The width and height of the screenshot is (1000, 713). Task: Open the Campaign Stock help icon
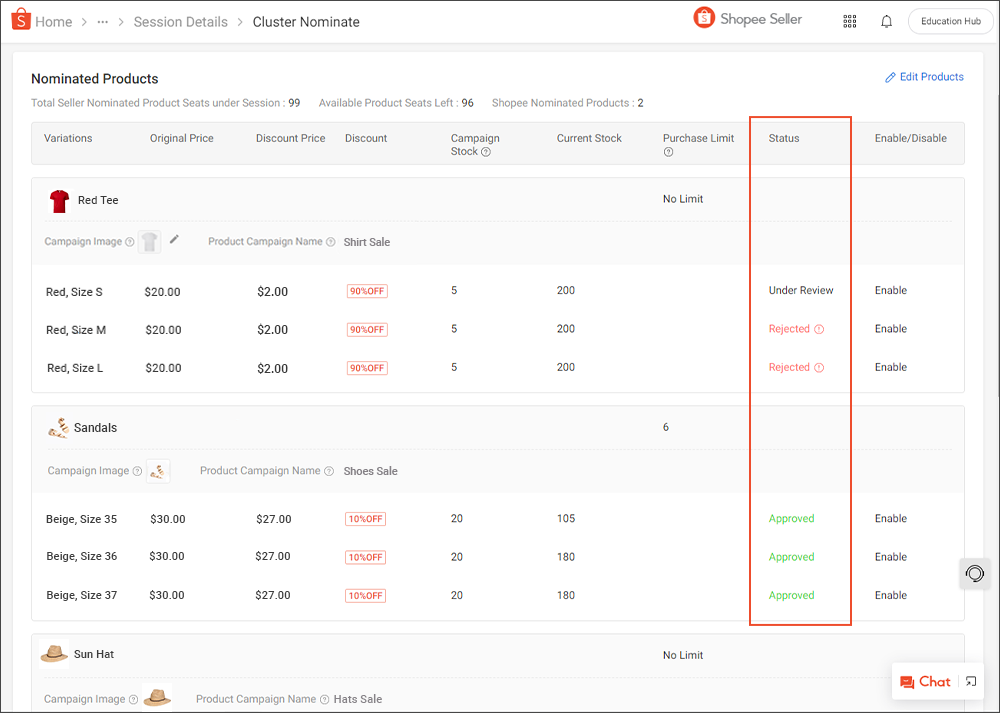(x=488, y=151)
